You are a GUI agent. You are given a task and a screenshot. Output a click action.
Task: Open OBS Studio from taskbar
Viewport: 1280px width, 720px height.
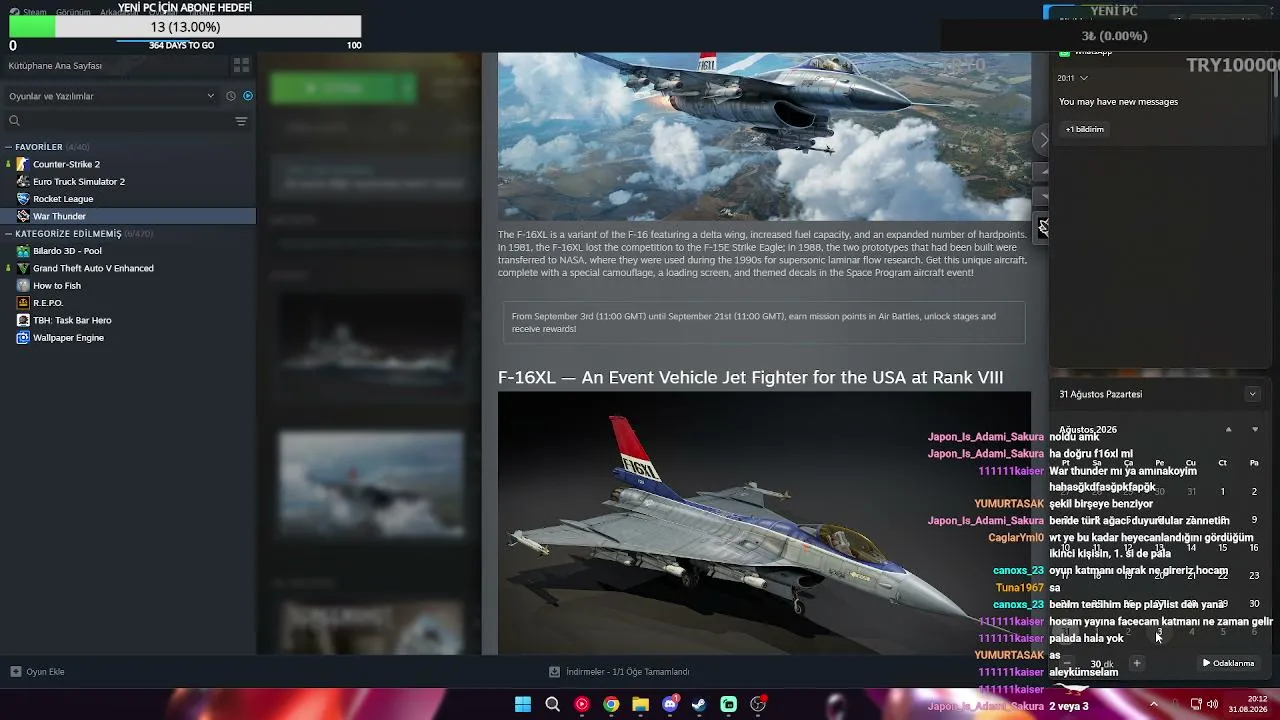758,704
